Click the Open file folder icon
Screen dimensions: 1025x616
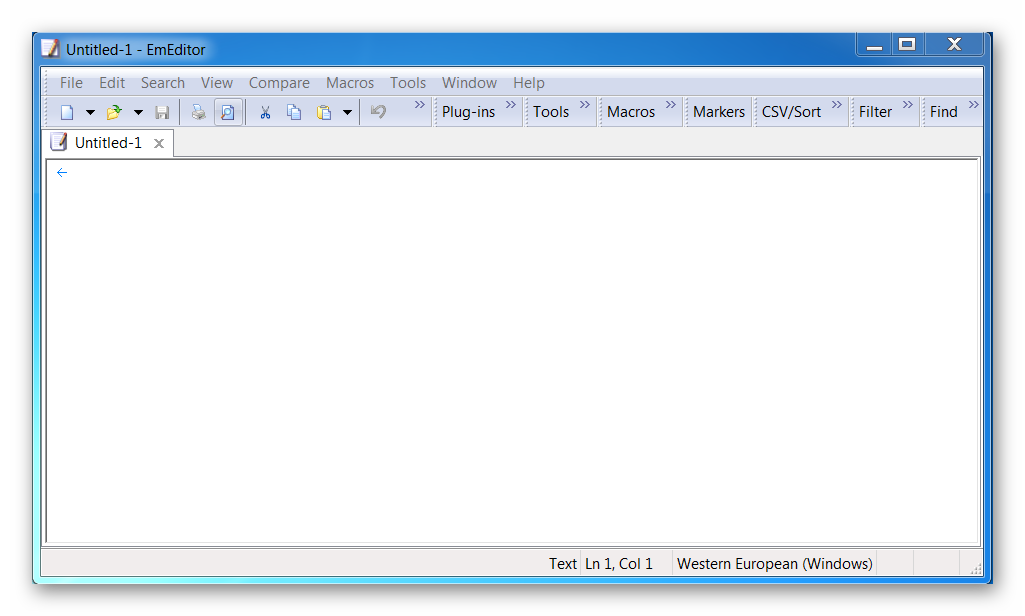pos(114,112)
